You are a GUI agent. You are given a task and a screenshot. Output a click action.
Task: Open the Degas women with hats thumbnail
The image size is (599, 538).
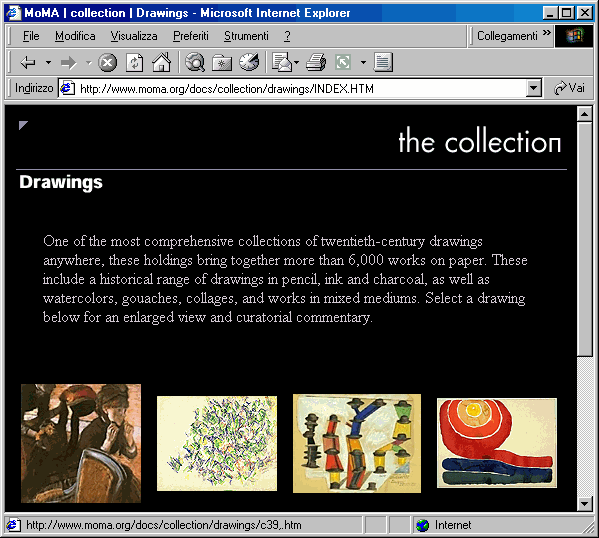81,443
